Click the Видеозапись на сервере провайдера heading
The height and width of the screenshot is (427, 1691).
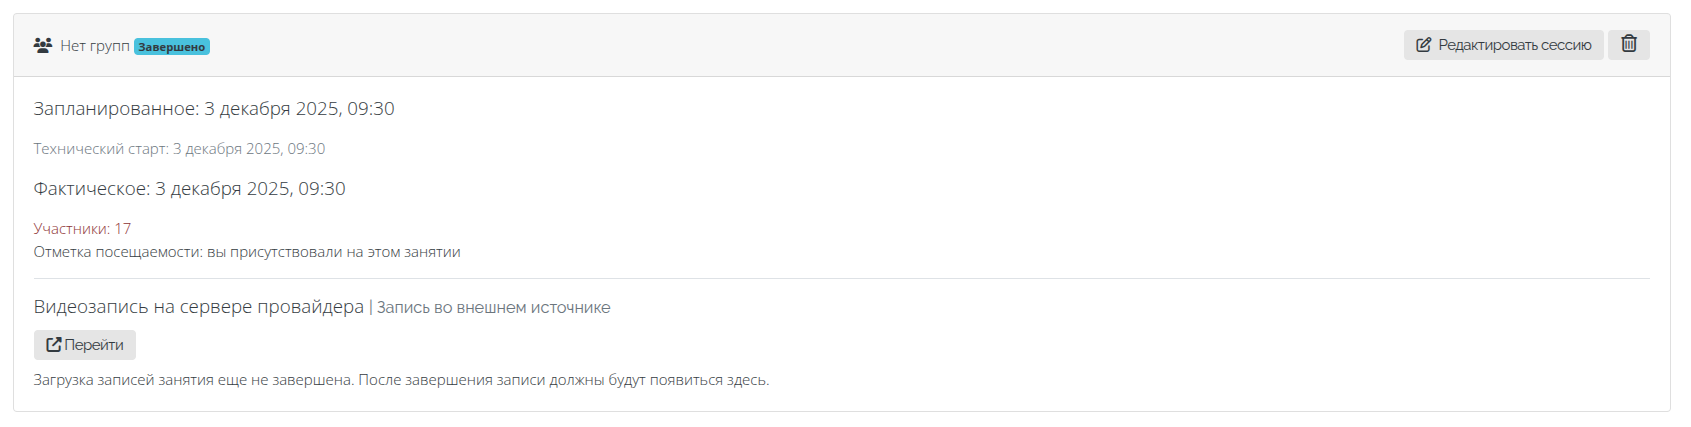[198, 307]
